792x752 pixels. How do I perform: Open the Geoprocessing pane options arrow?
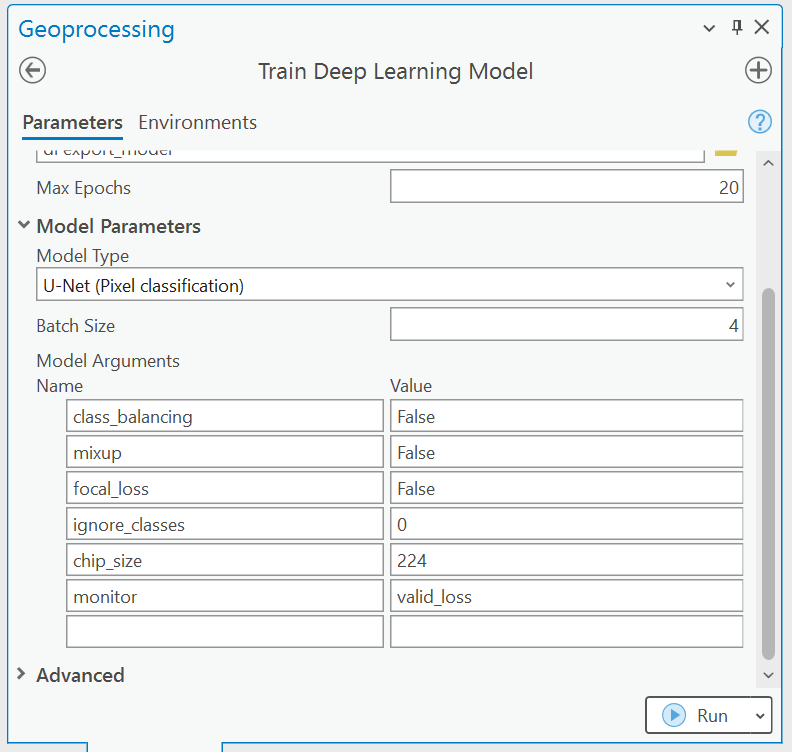pyautogui.click(x=710, y=28)
